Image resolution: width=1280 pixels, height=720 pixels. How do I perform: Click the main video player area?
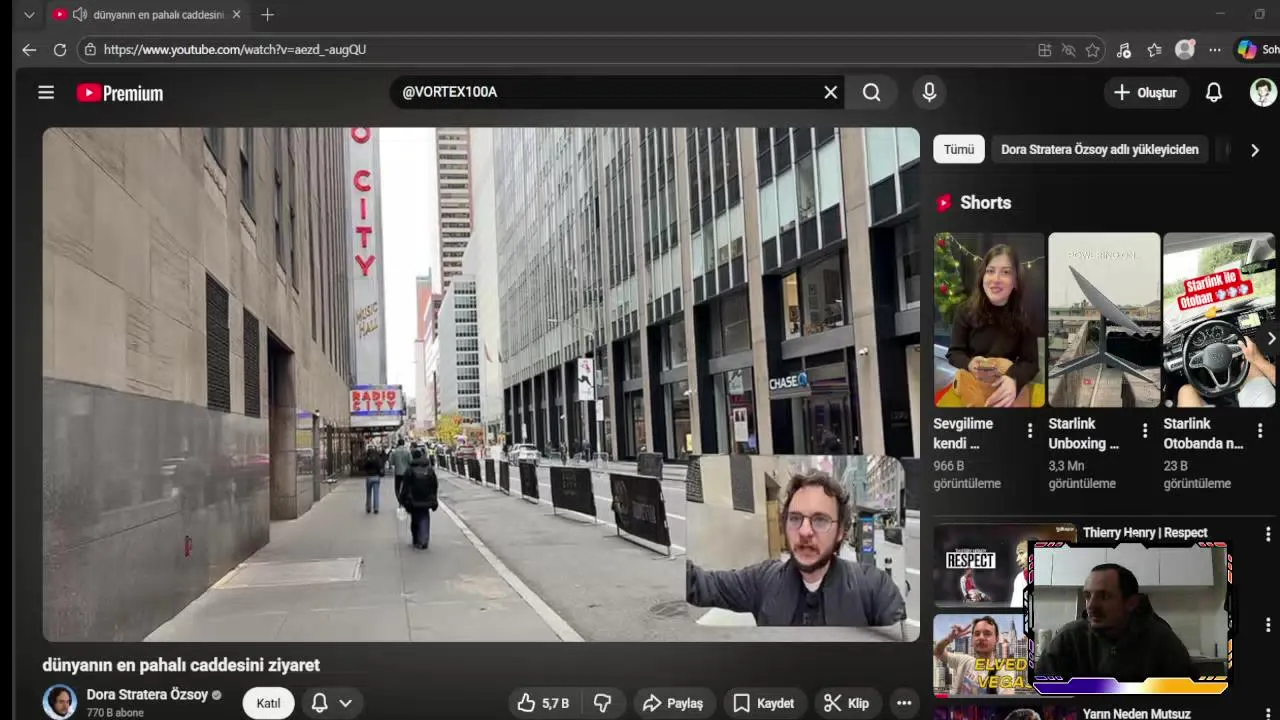[x=481, y=384]
